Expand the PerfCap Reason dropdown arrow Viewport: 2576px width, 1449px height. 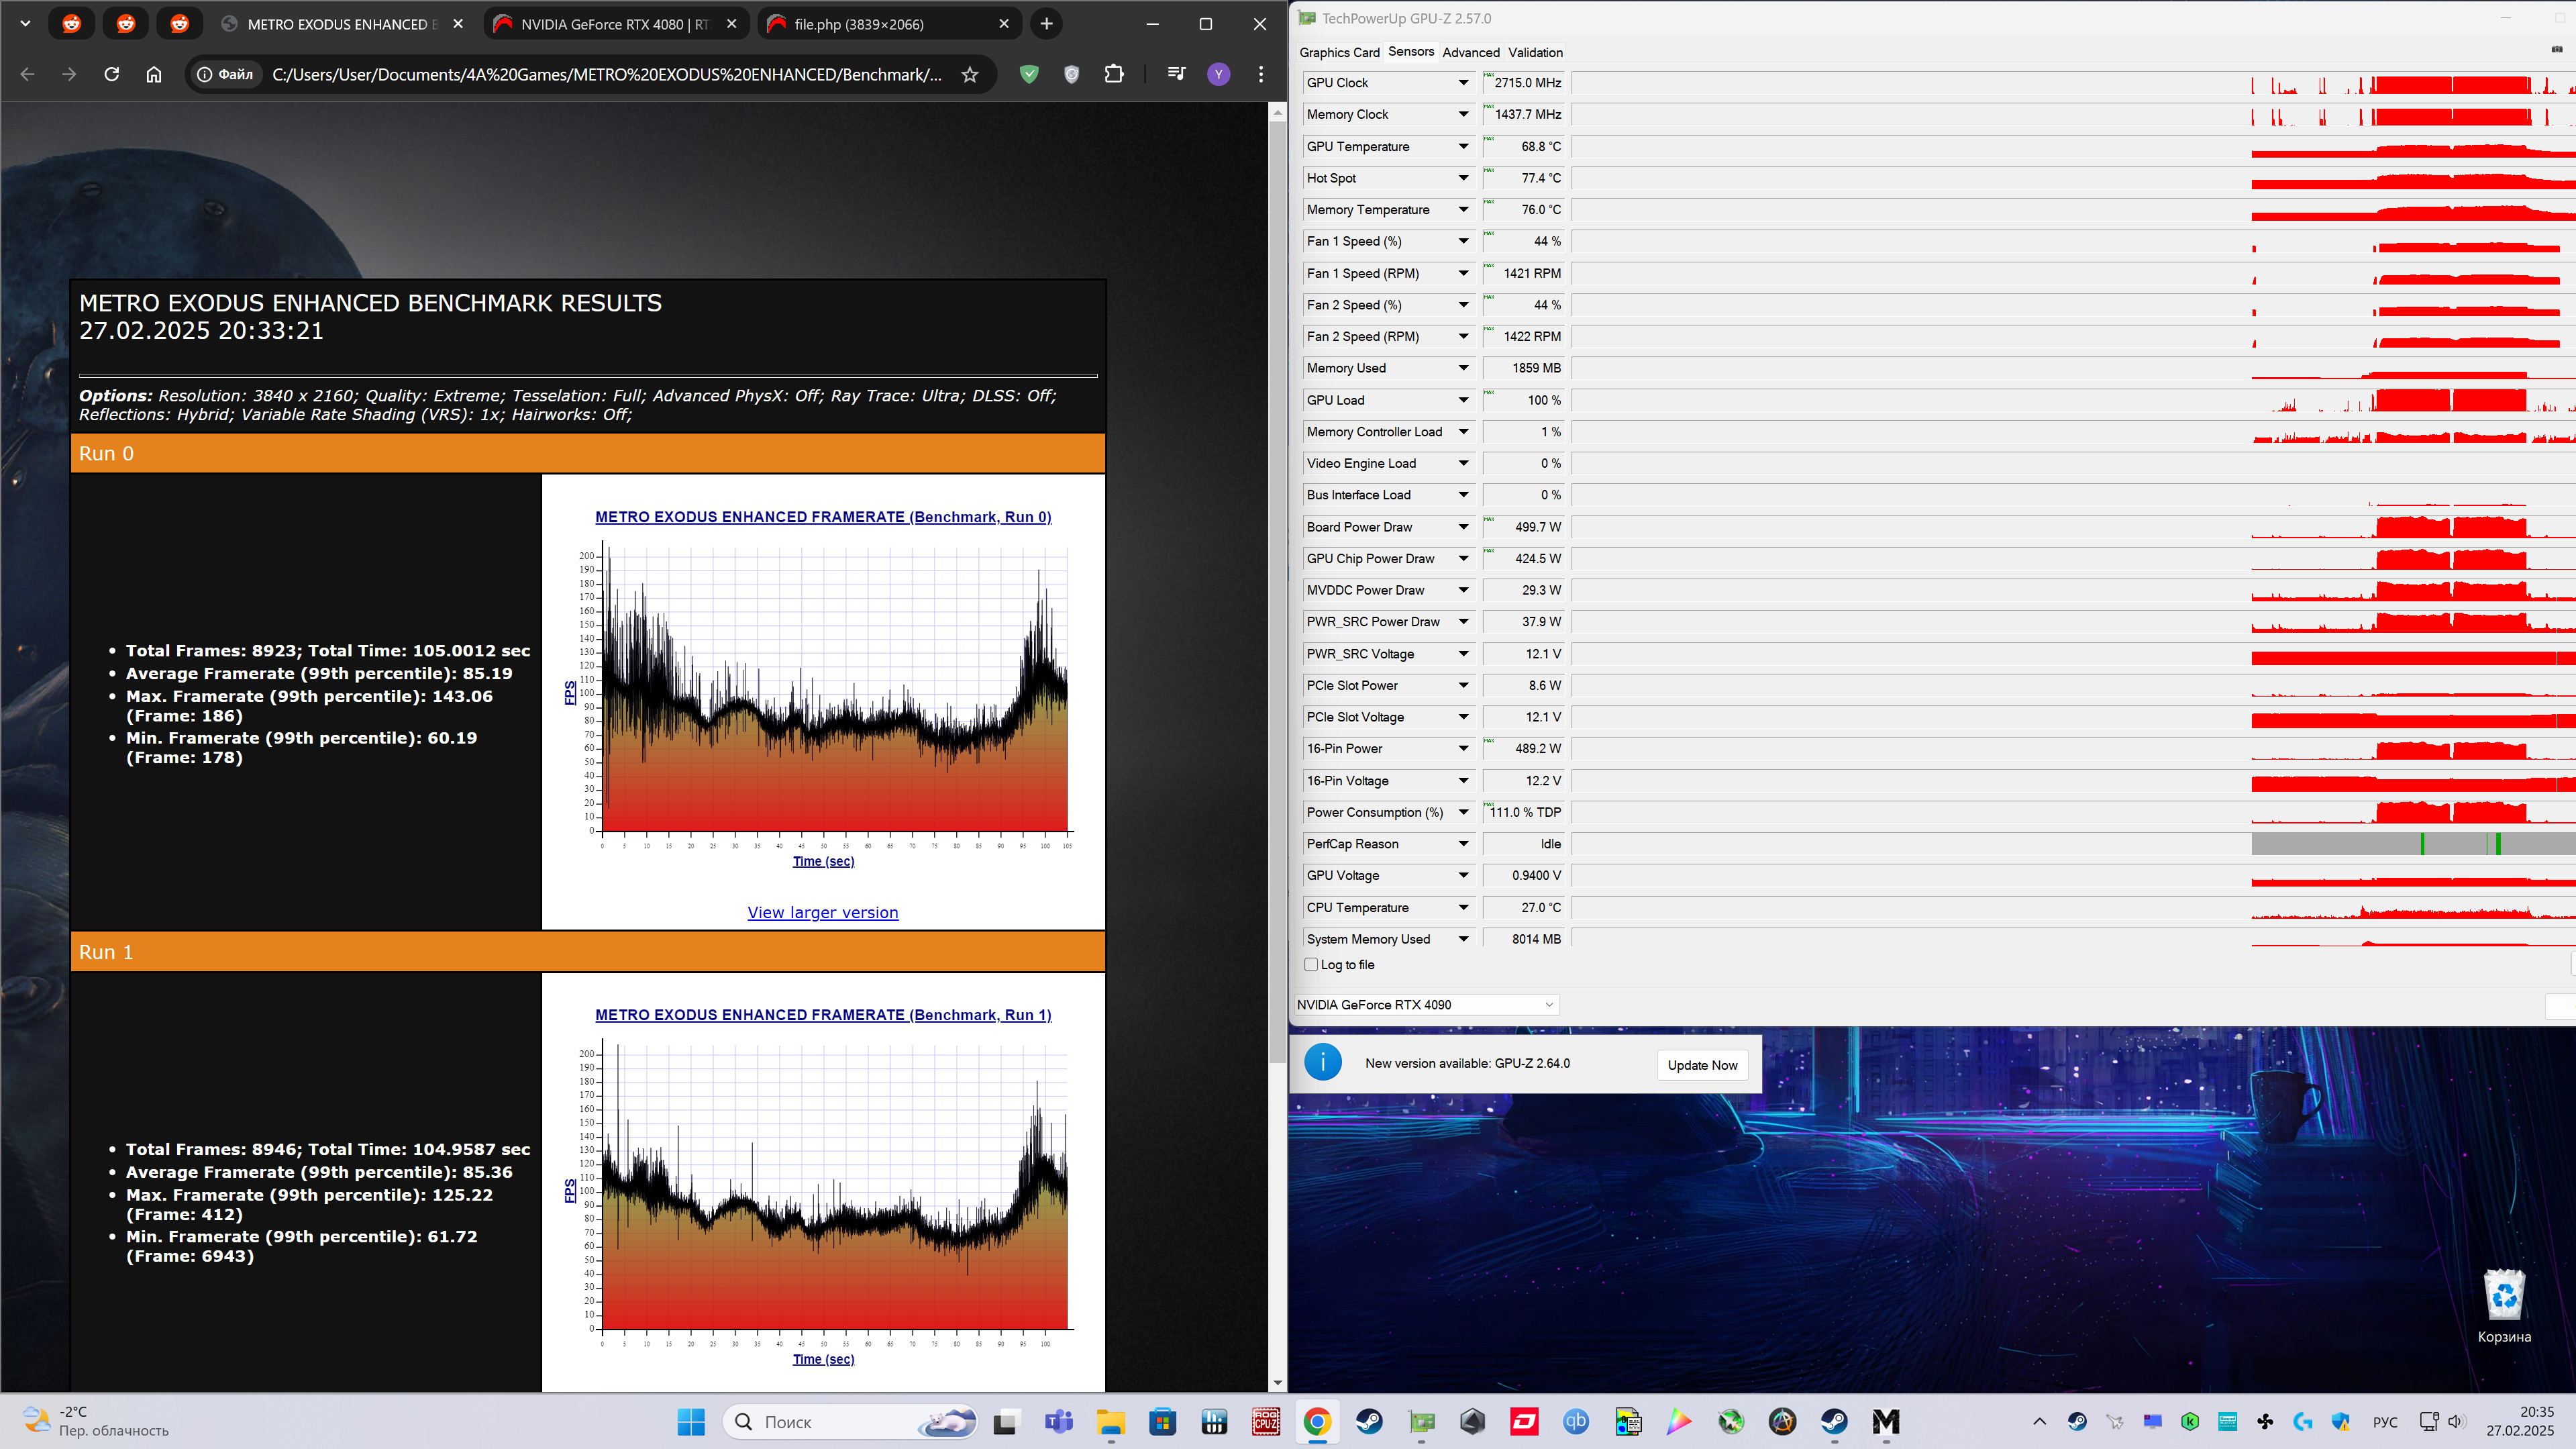(1463, 844)
